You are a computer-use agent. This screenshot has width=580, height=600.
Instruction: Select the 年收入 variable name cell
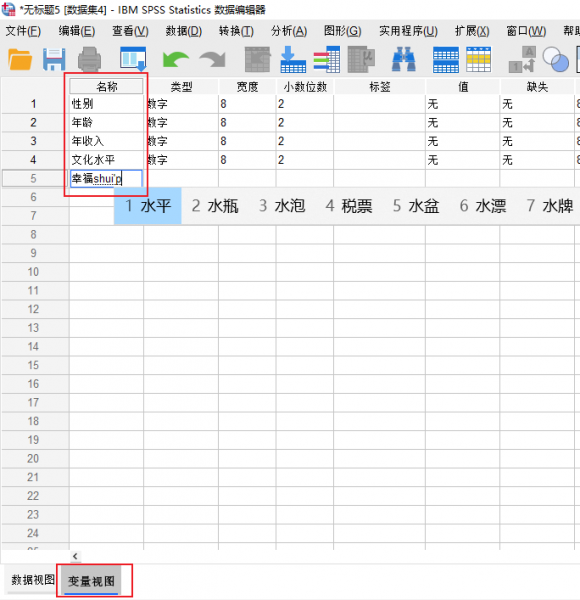click(106, 141)
